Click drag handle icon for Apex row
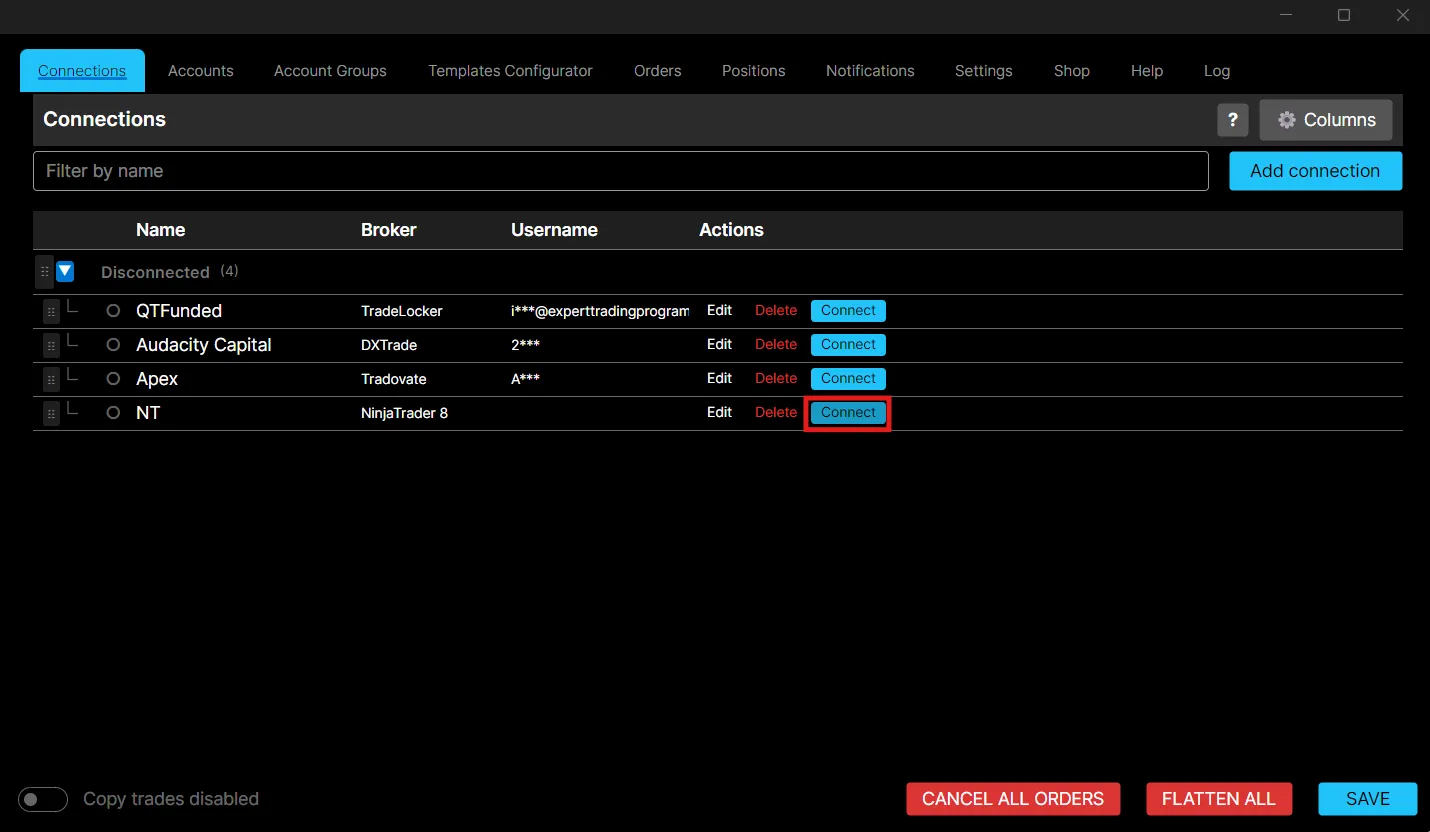This screenshot has width=1430, height=832. 51,380
